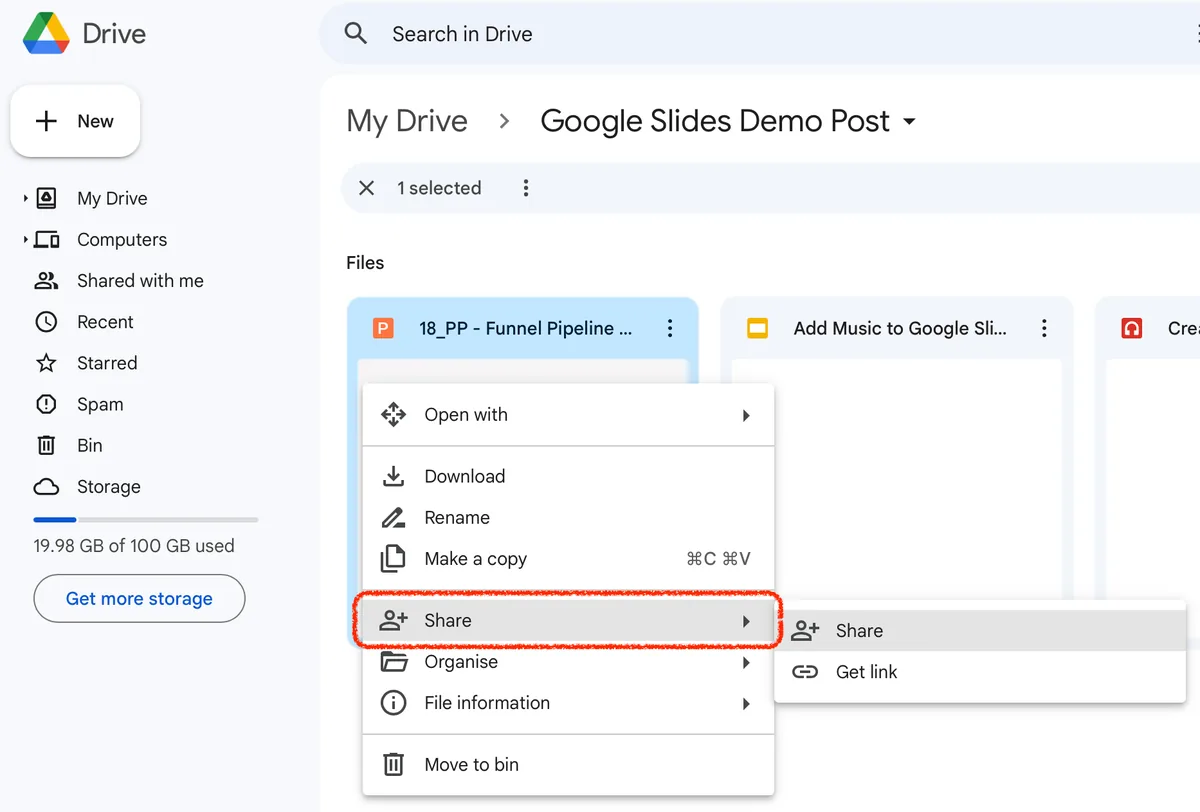The image size is (1200, 812).
Task: Expand the Computers tree arrow
Action: [26, 239]
